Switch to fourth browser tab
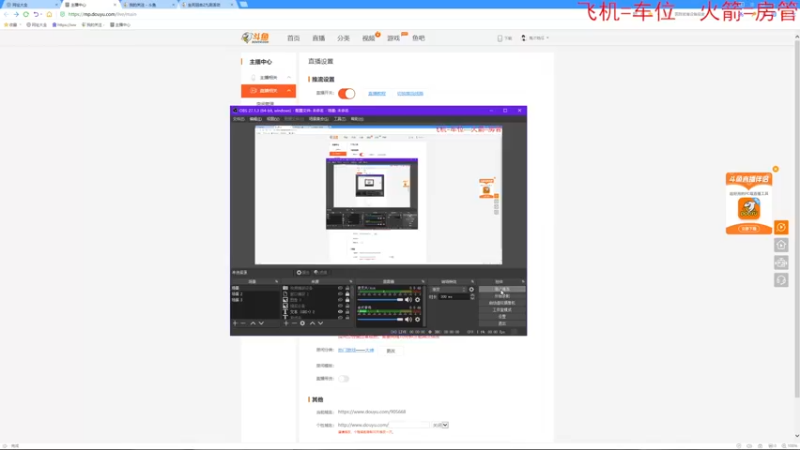This screenshot has height=450, width=800. pos(207,5)
